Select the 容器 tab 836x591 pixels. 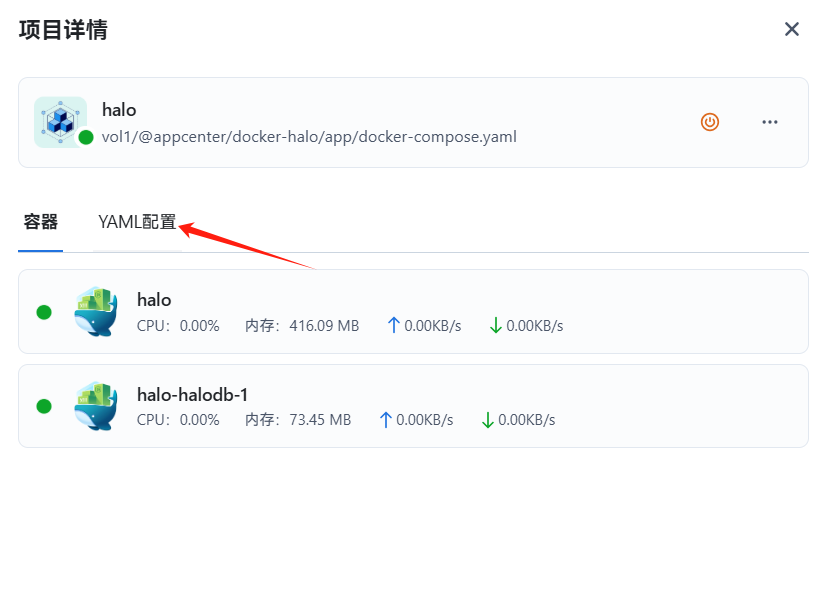(41, 222)
